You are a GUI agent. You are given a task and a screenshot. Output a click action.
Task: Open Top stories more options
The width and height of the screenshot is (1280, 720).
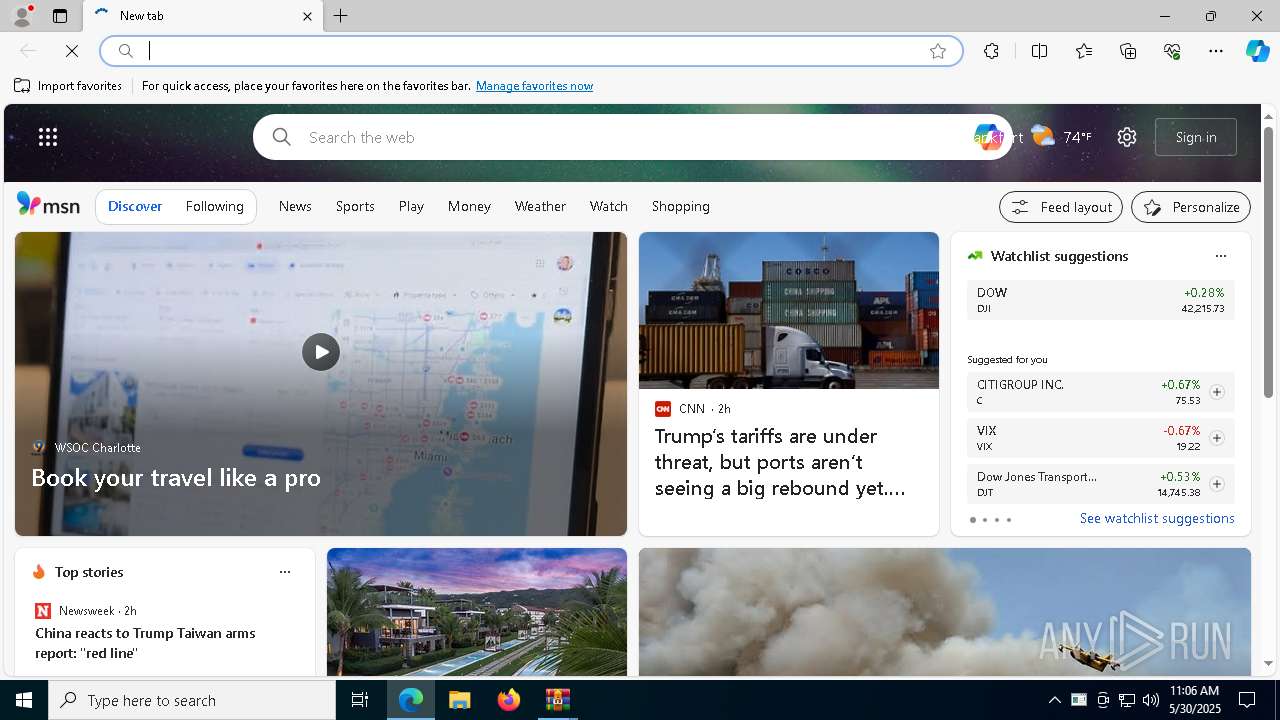pos(285,572)
